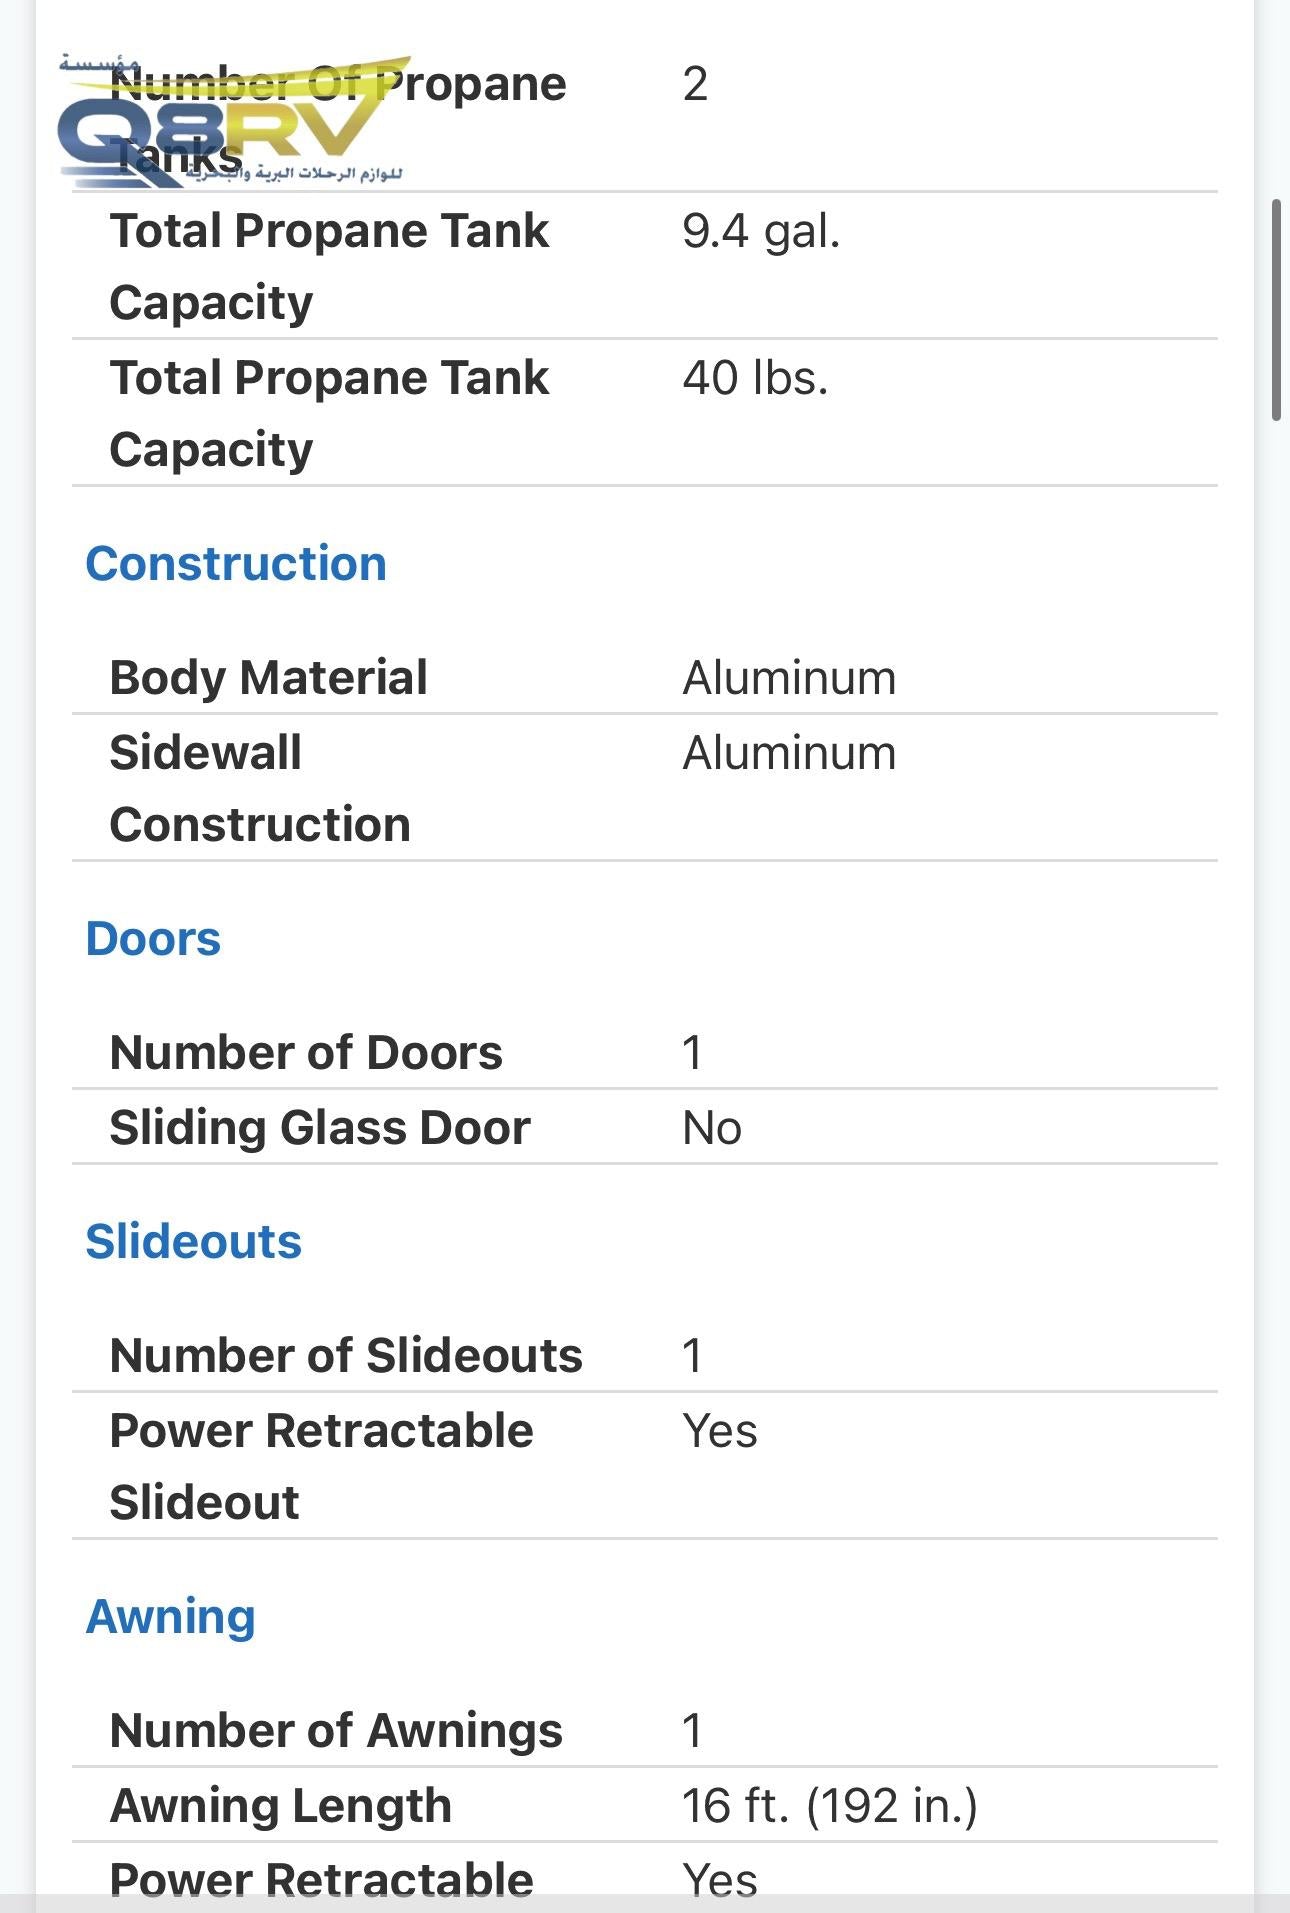This screenshot has width=1290, height=1913.
Task: Tap the Awning section heading
Action: 171,1616
